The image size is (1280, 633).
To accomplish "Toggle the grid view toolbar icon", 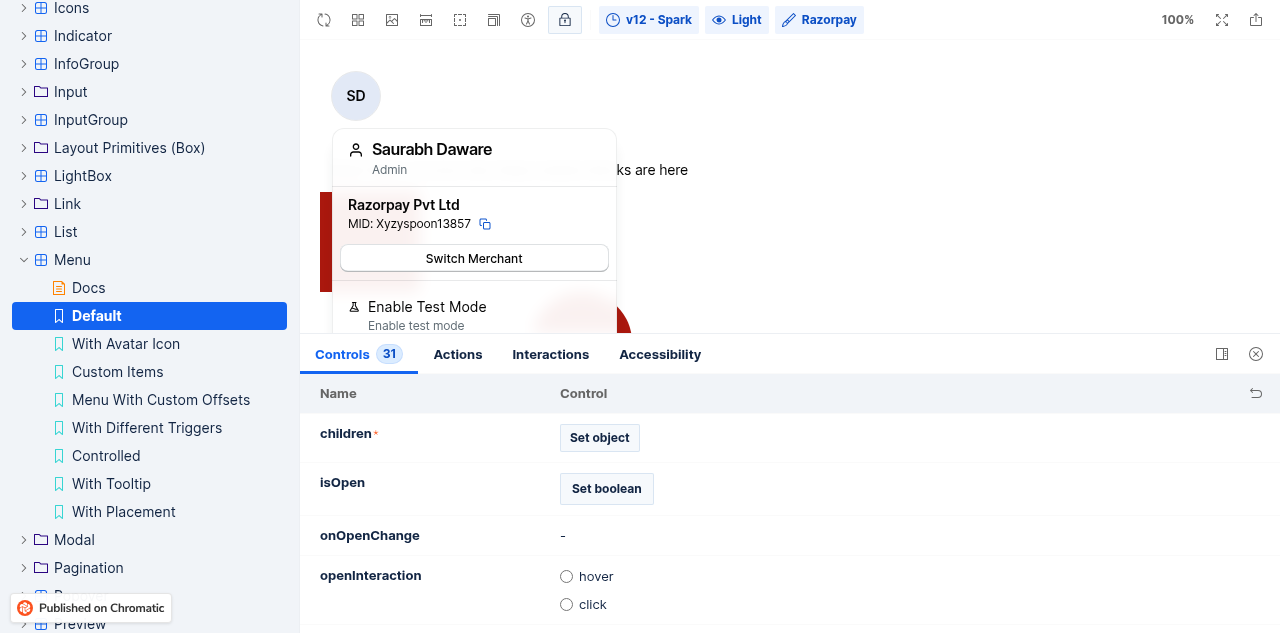I will tap(358, 20).
